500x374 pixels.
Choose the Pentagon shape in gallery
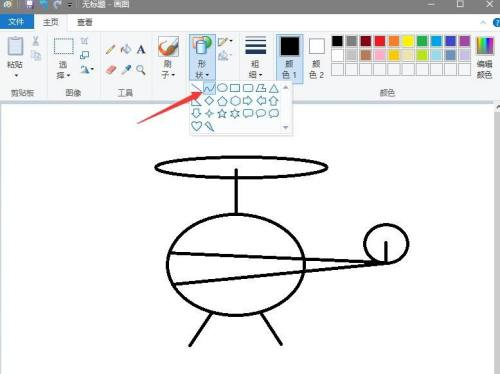[222, 101]
